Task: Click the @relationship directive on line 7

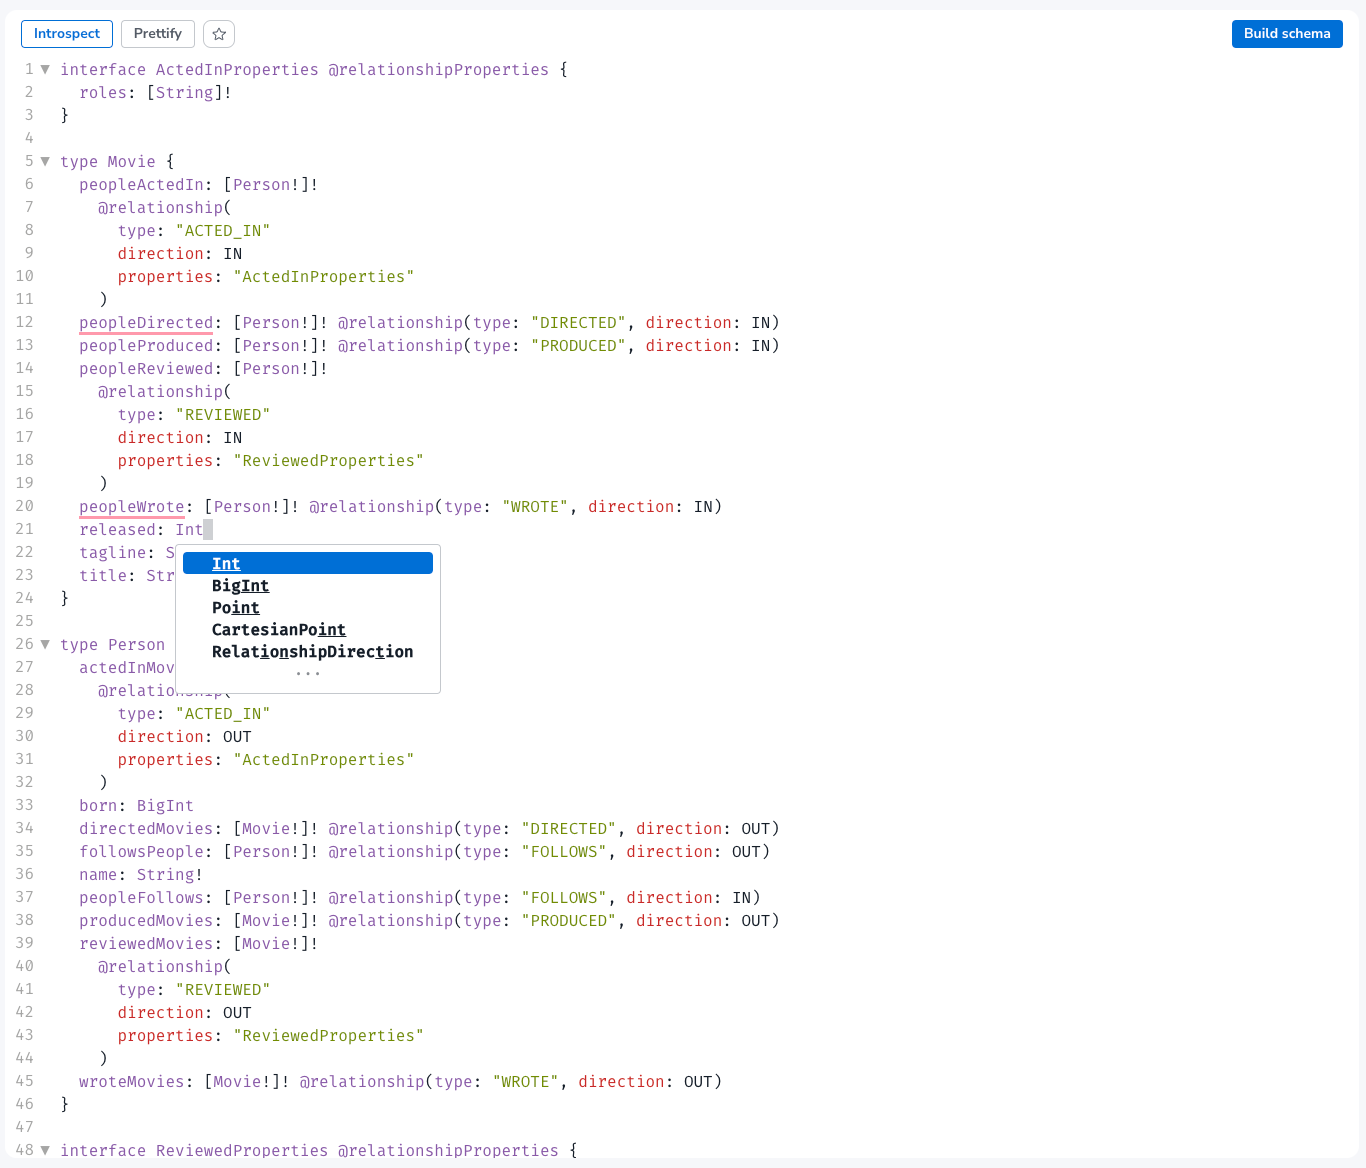Action: click(x=160, y=208)
